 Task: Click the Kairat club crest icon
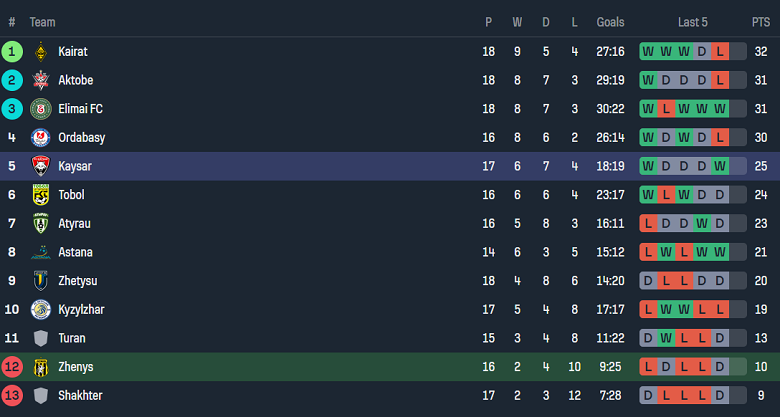click(41, 51)
